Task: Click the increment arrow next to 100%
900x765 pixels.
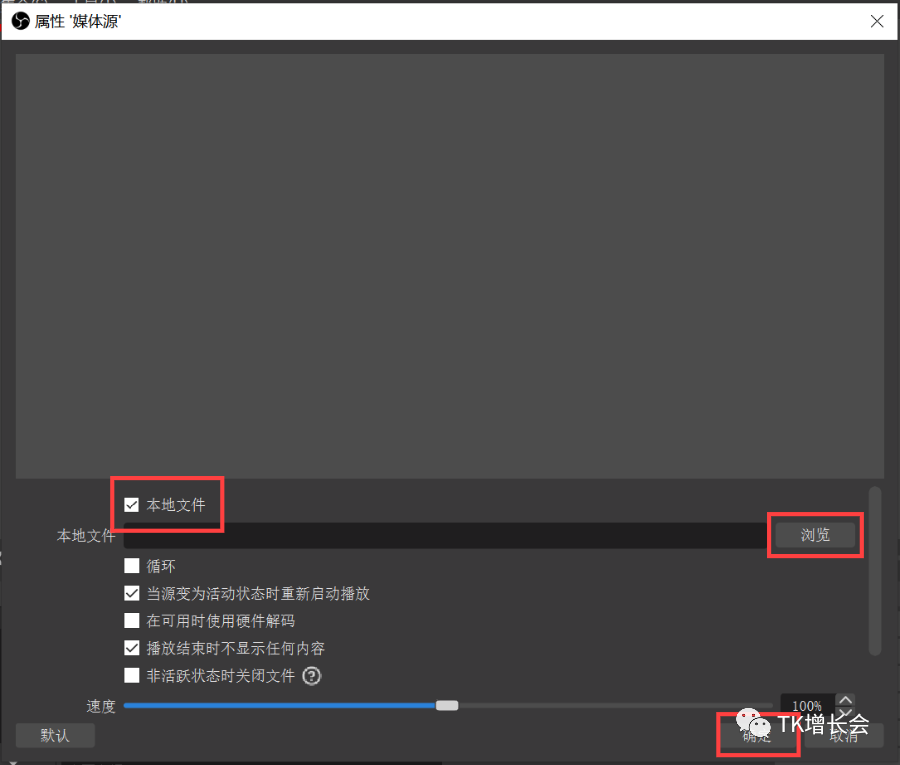Action: 845,700
